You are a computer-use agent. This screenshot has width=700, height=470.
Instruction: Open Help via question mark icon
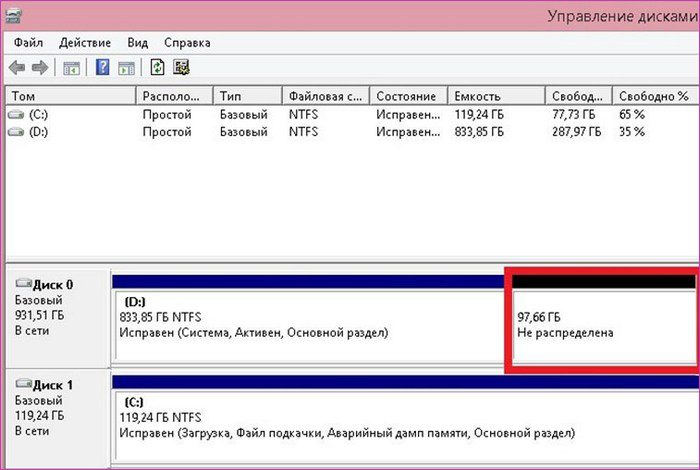coord(103,67)
